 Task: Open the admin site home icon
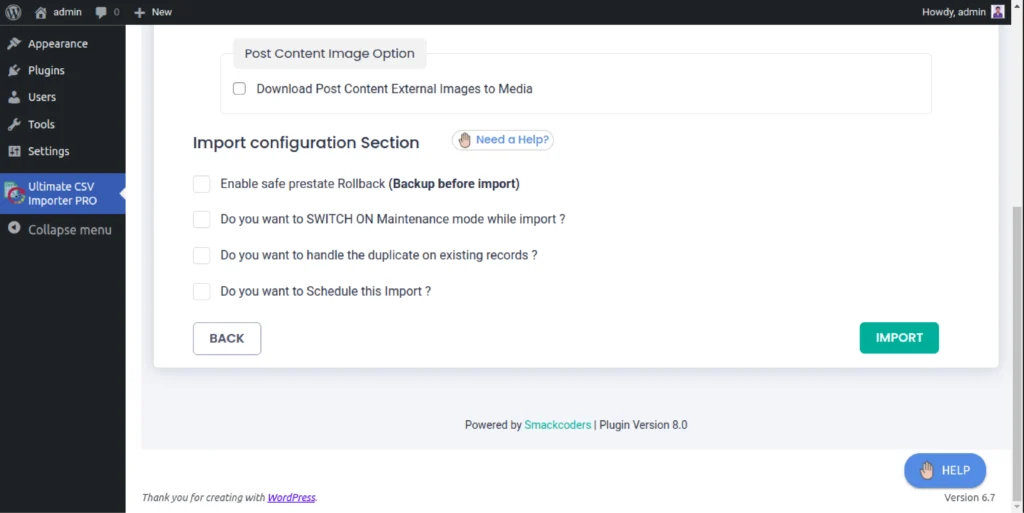(40, 12)
